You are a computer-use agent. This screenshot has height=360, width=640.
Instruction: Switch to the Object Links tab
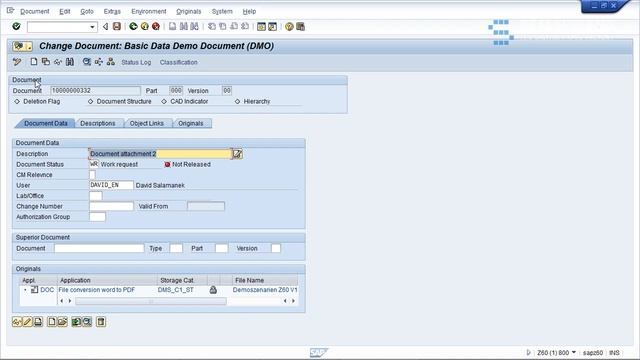click(147, 123)
